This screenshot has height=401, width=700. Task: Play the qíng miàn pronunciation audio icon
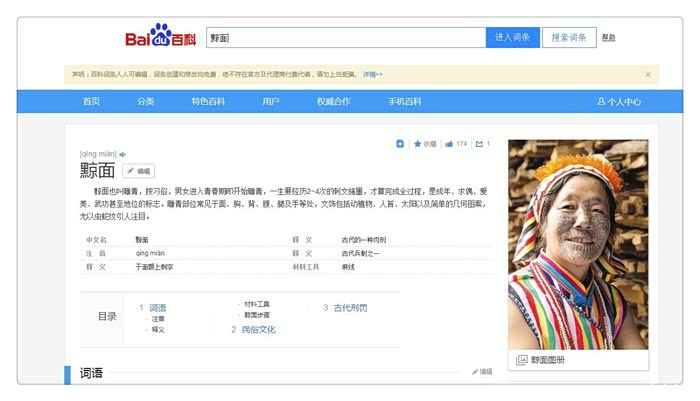click(x=123, y=154)
